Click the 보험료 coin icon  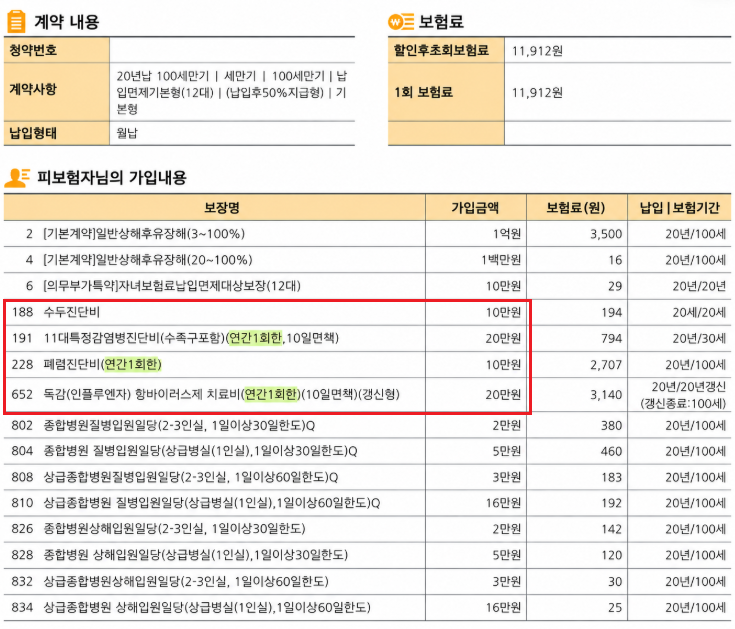tap(401, 22)
